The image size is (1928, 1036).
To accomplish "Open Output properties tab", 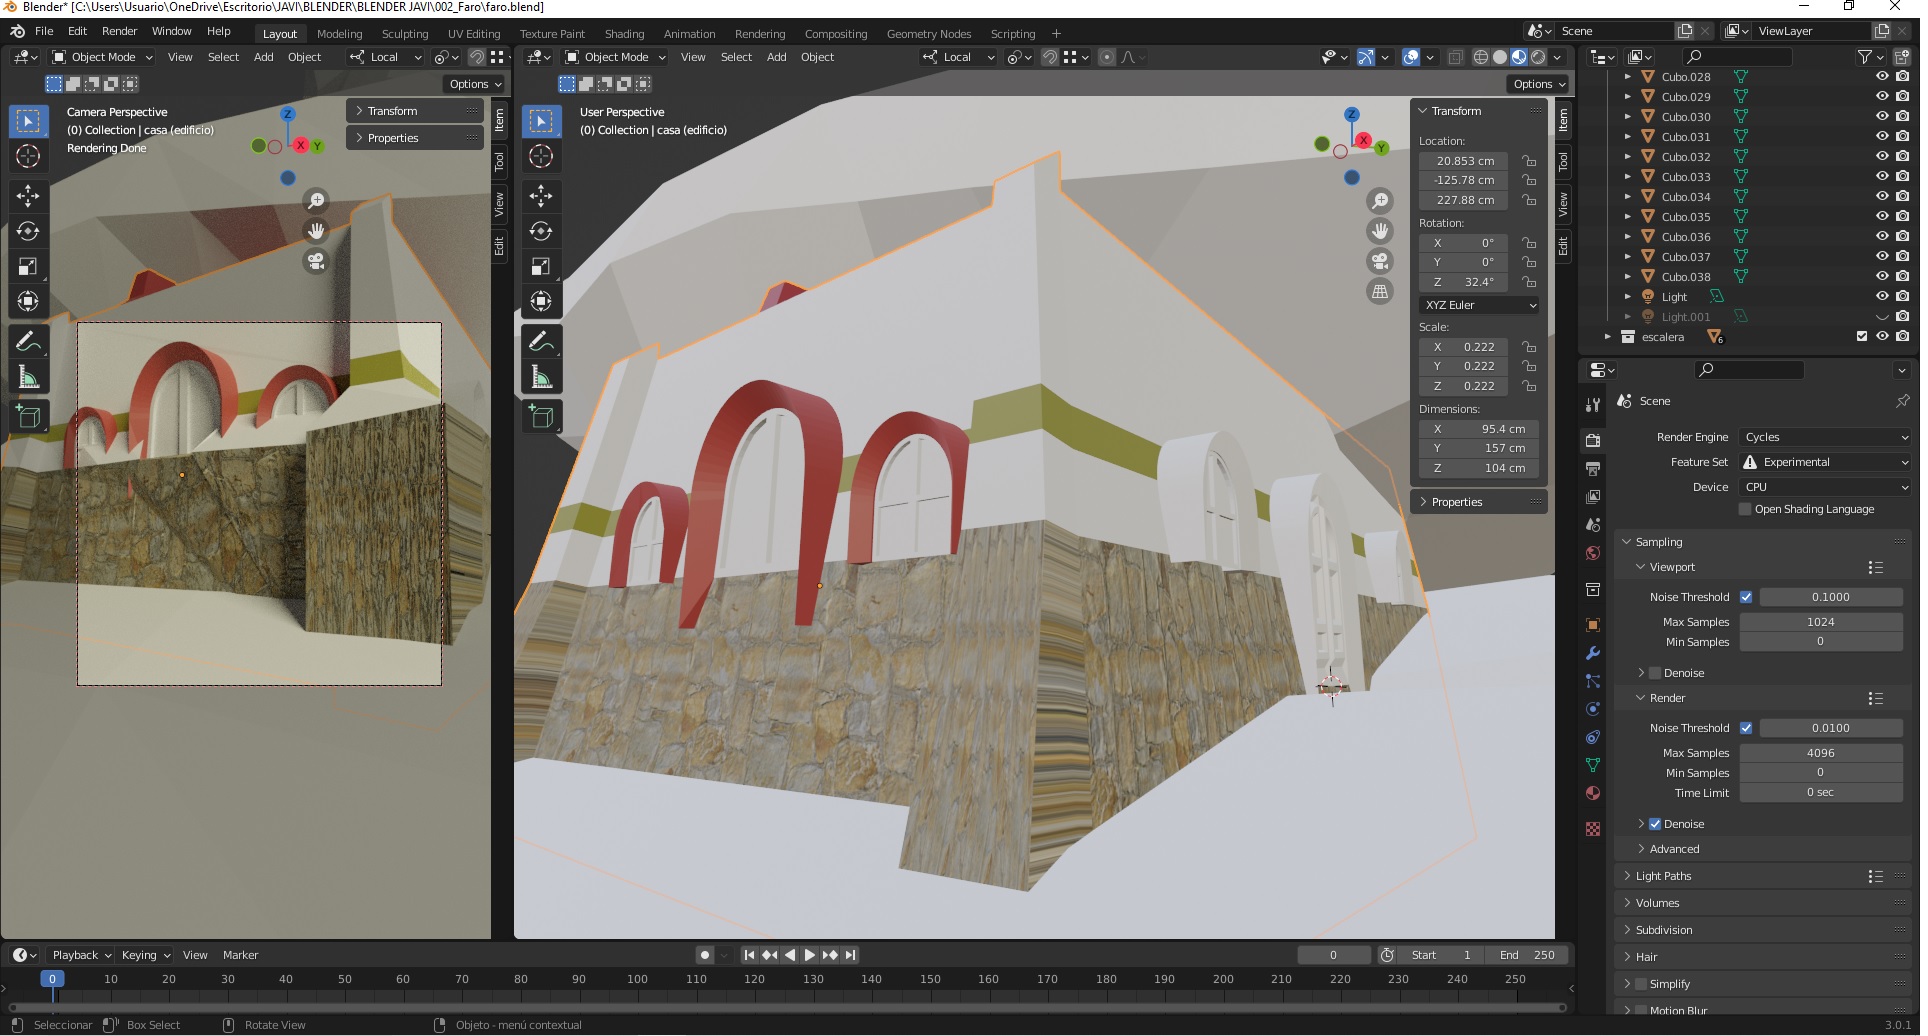I will coord(1593,468).
